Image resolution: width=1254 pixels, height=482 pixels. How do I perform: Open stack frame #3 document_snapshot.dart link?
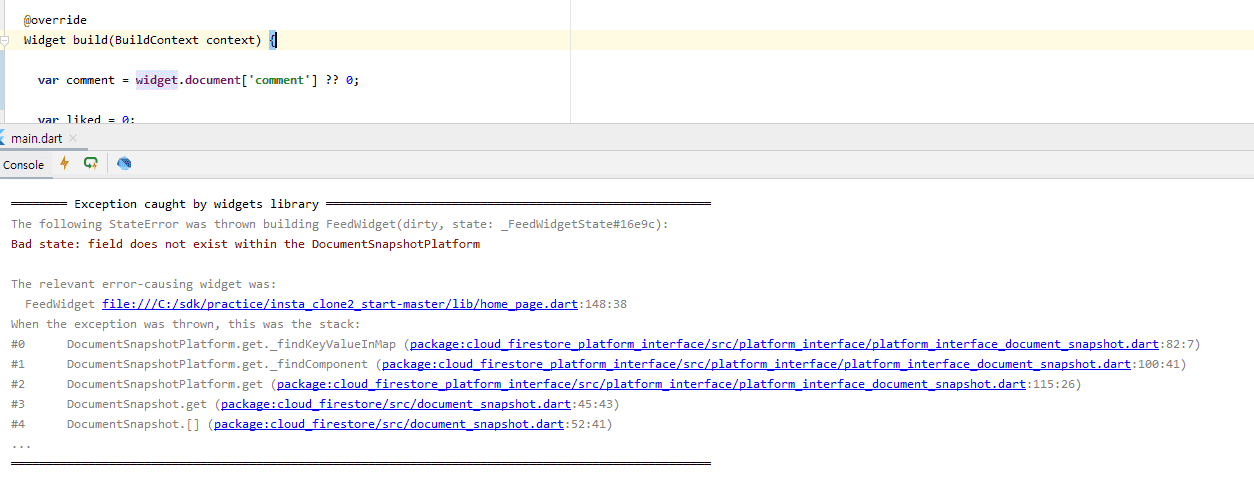click(x=396, y=404)
